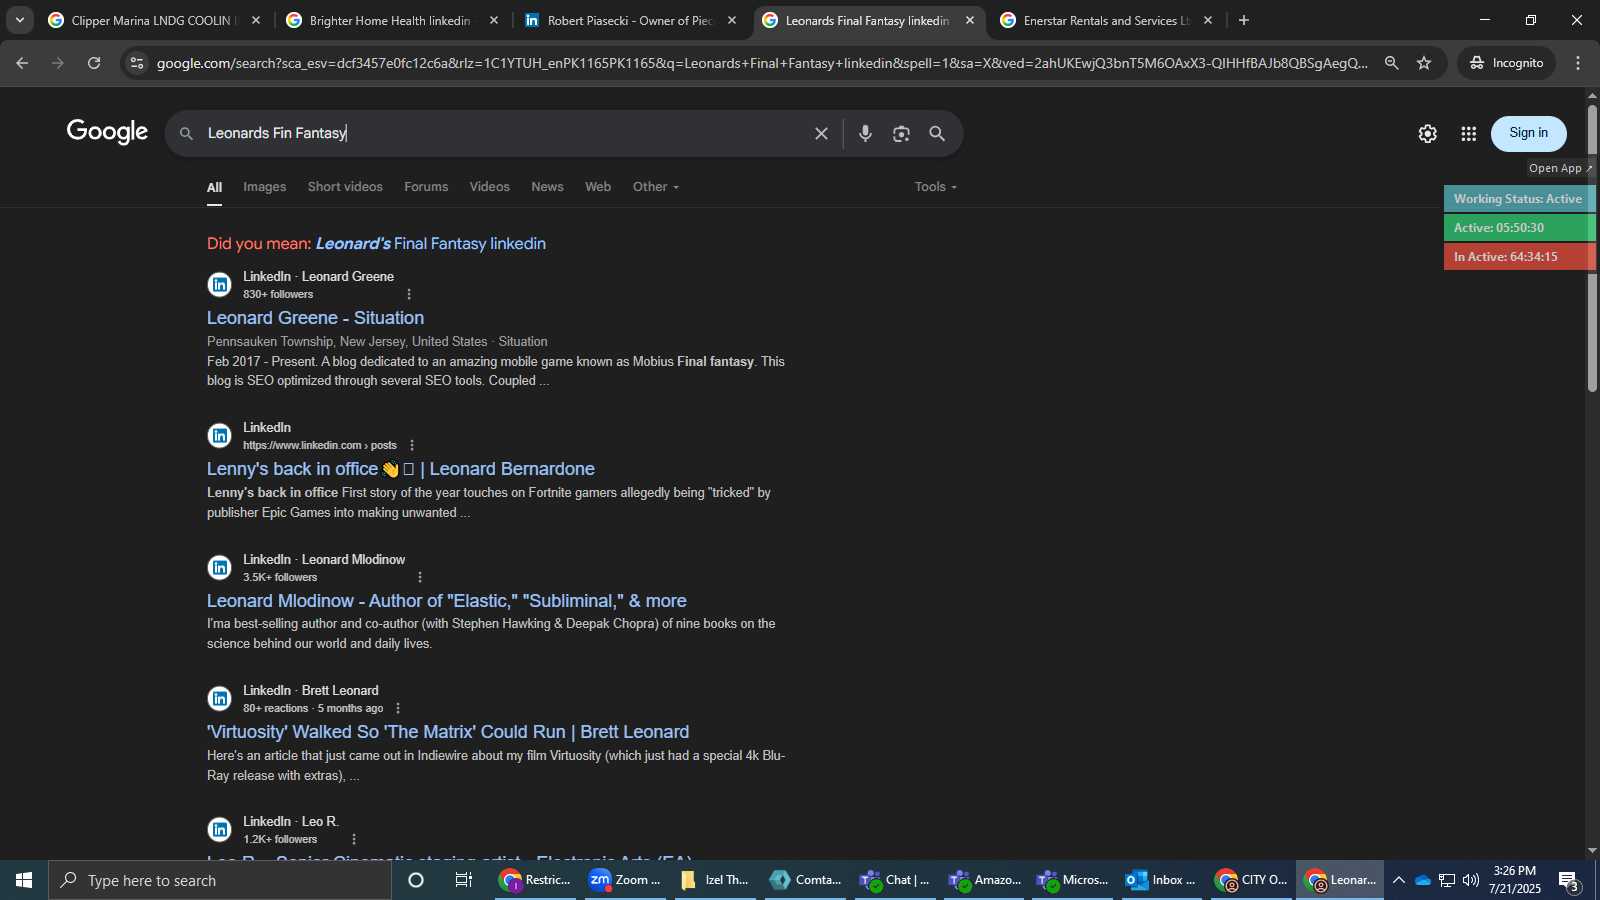Viewport: 1600px width, 900px height.
Task: Open the tab search dropdown arrow
Action: coord(19,20)
